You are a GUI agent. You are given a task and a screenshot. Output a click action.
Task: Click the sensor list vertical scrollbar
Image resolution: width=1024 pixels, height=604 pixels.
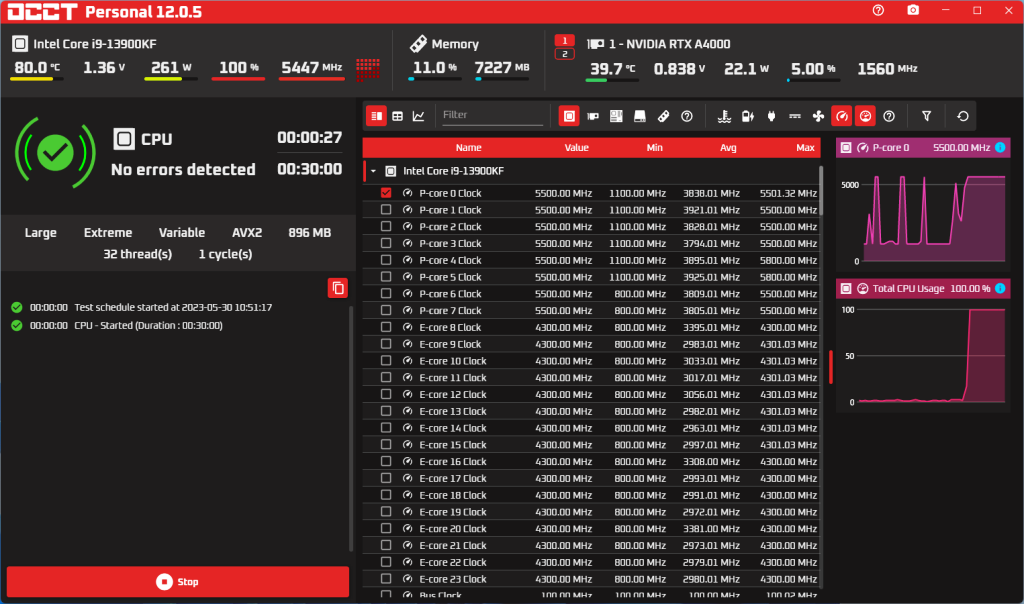coord(821,190)
